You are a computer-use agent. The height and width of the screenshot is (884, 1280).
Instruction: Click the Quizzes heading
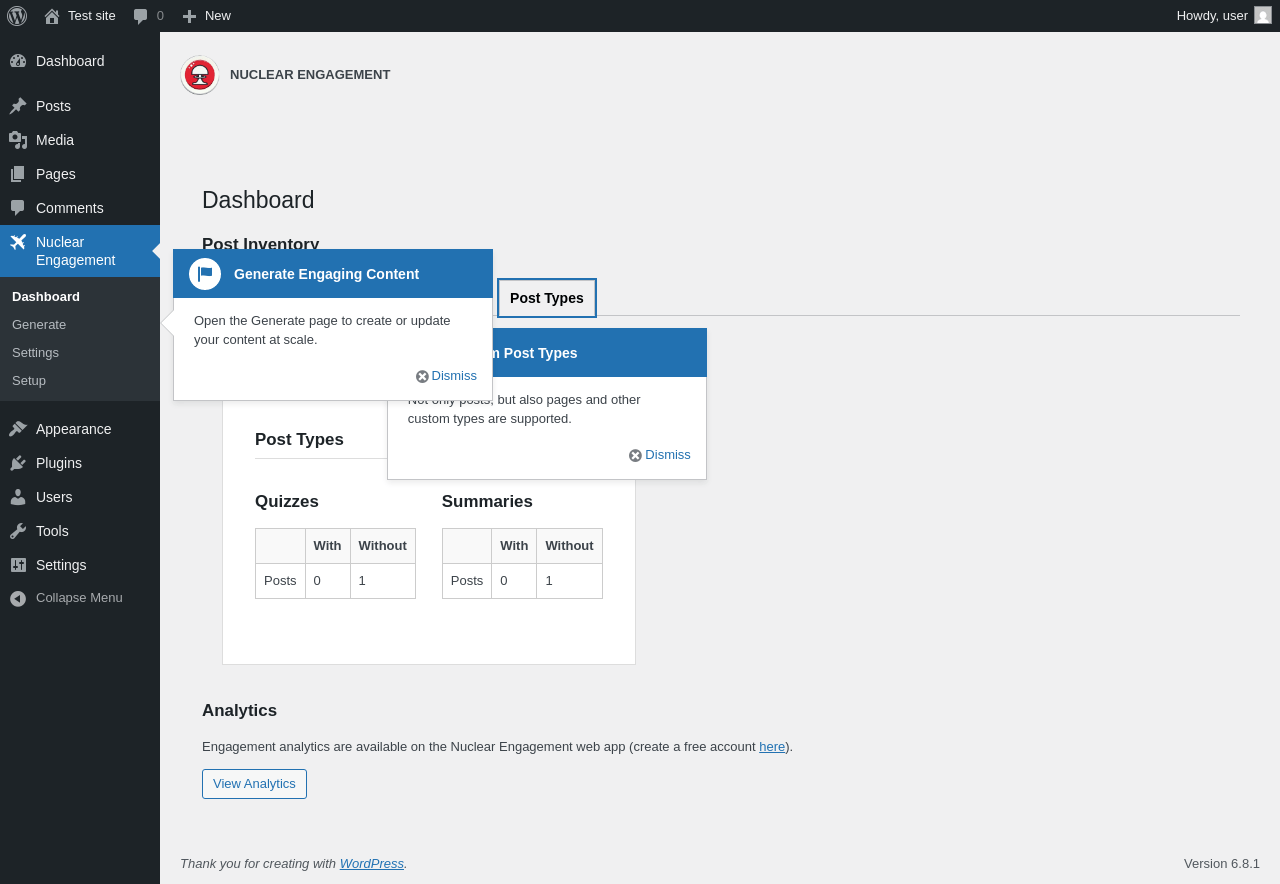[287, 502]
